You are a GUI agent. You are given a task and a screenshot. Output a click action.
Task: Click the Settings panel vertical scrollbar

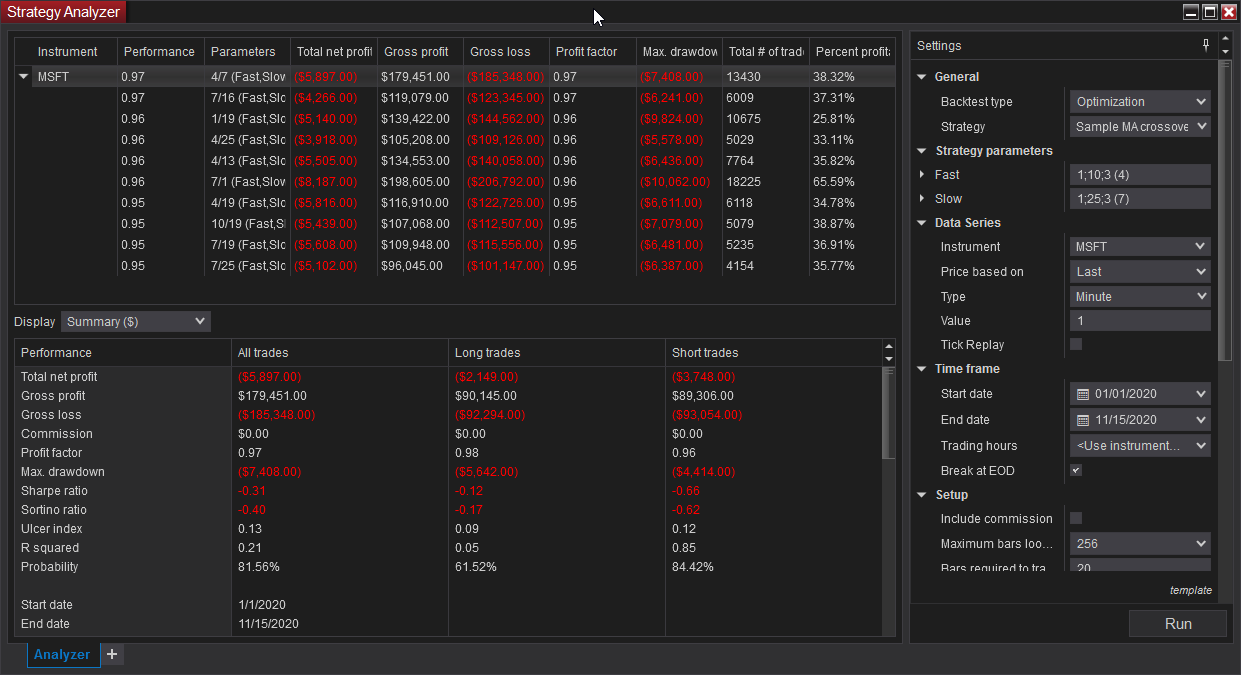(1225, 210)
